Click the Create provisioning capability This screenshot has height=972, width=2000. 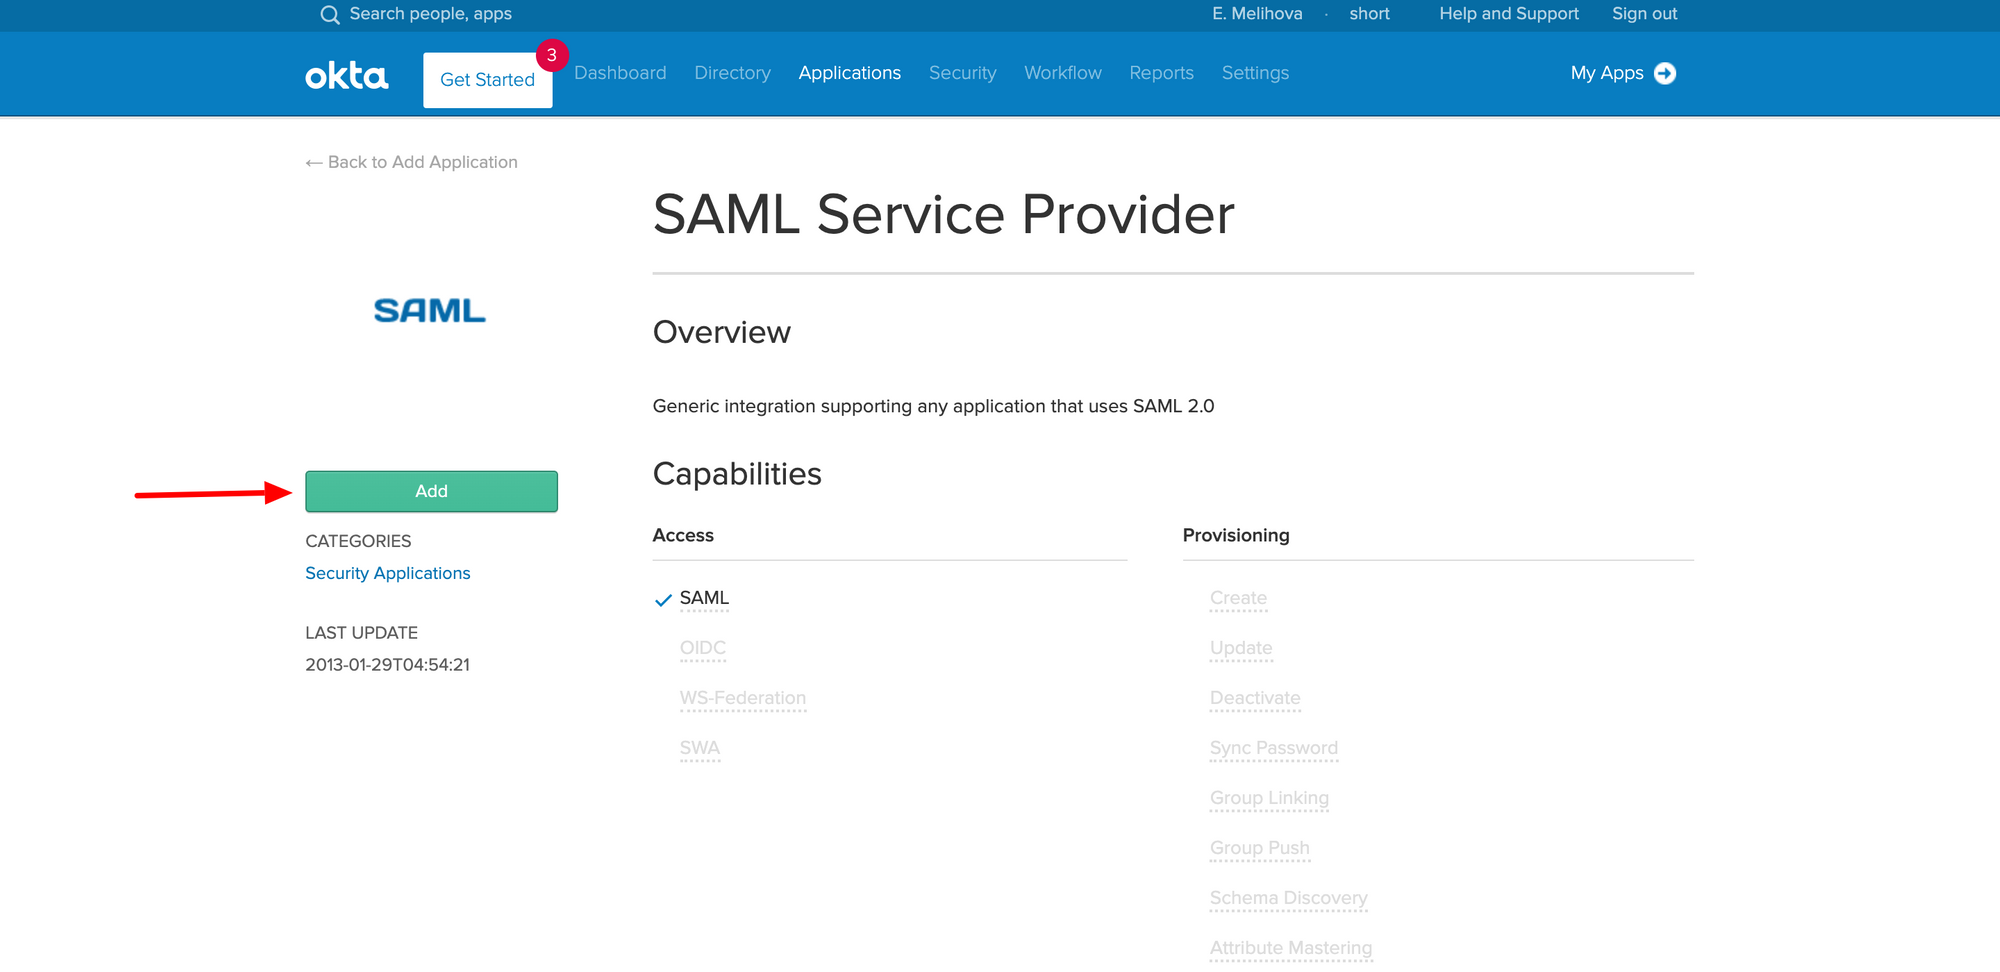pos(1239,598)
